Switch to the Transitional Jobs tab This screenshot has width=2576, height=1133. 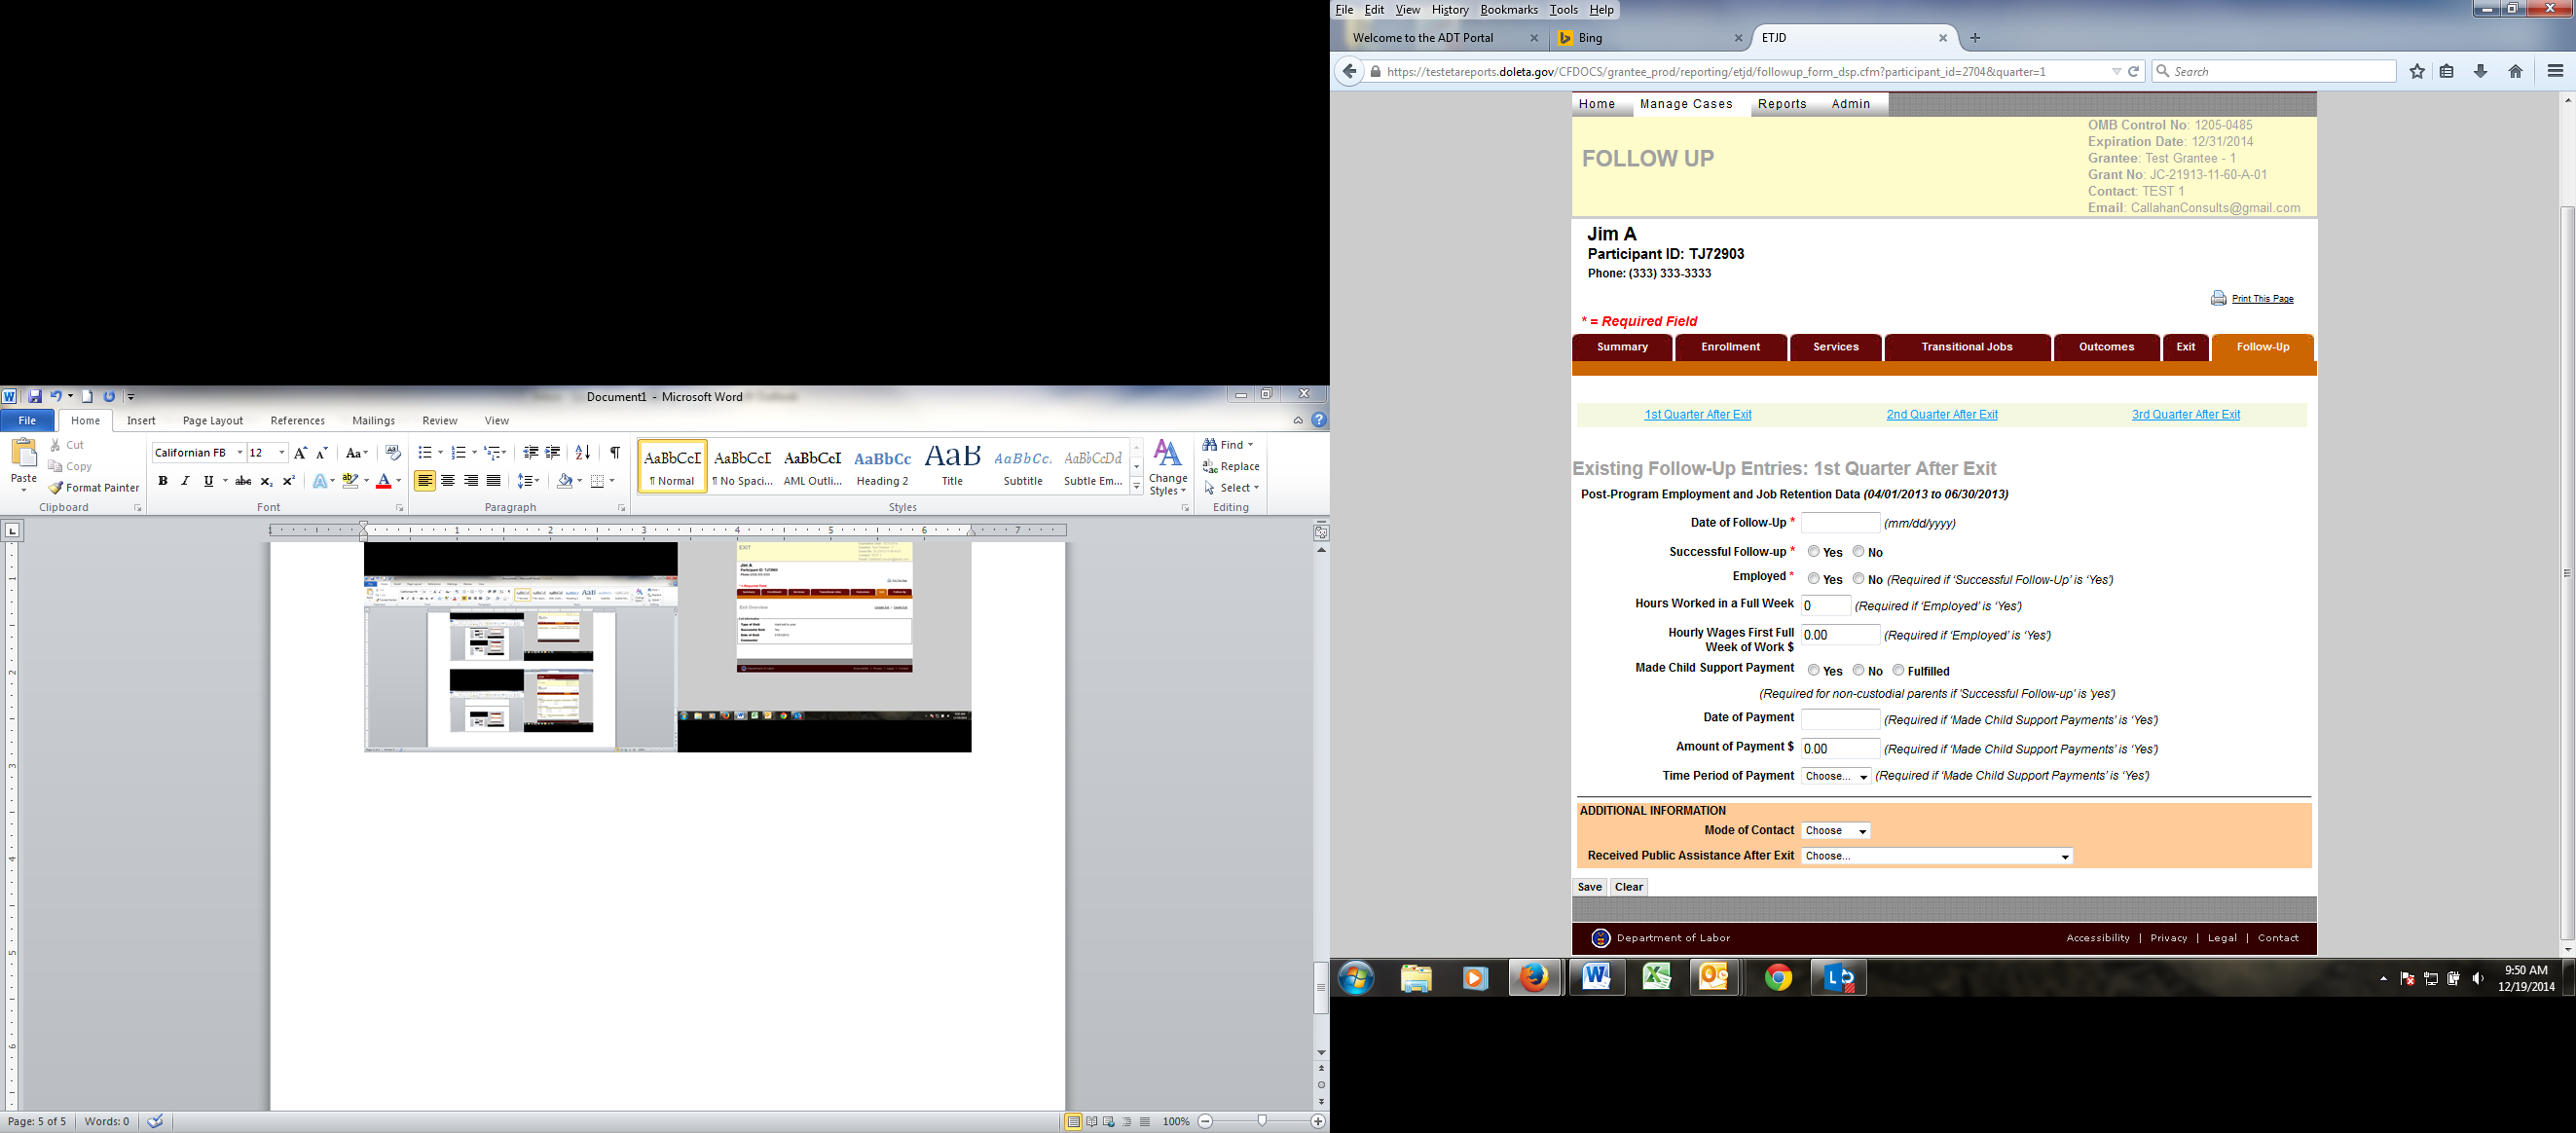tap(1966, 347)
